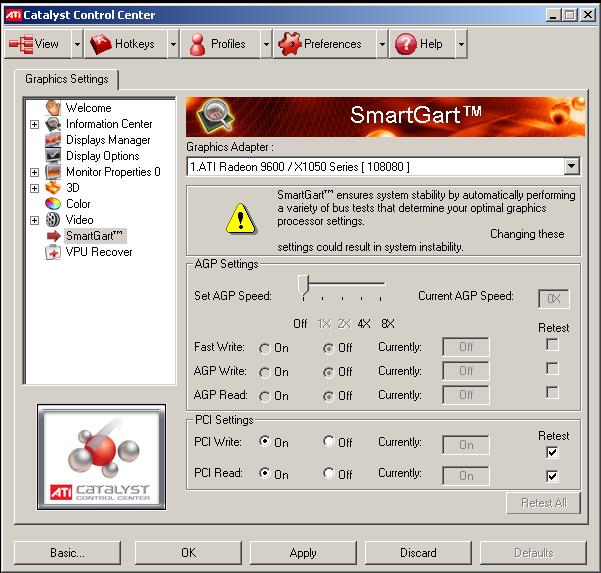
Task: Select Fast Write Off radio button
Action: tap(328, 348)
